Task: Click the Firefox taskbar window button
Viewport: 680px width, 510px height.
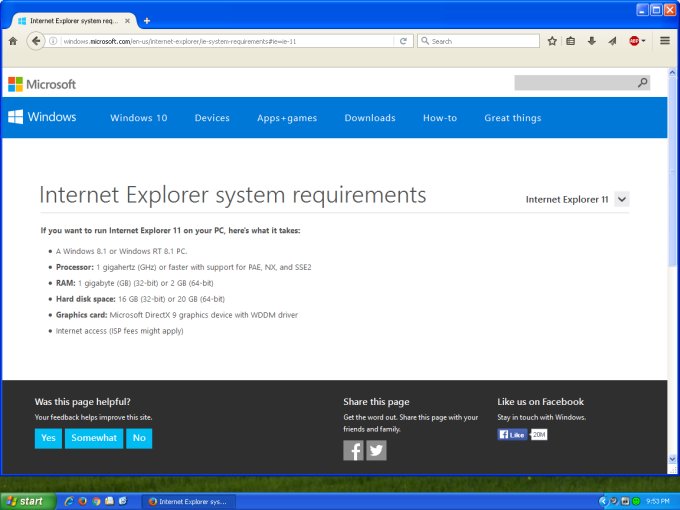Action: 189,502
